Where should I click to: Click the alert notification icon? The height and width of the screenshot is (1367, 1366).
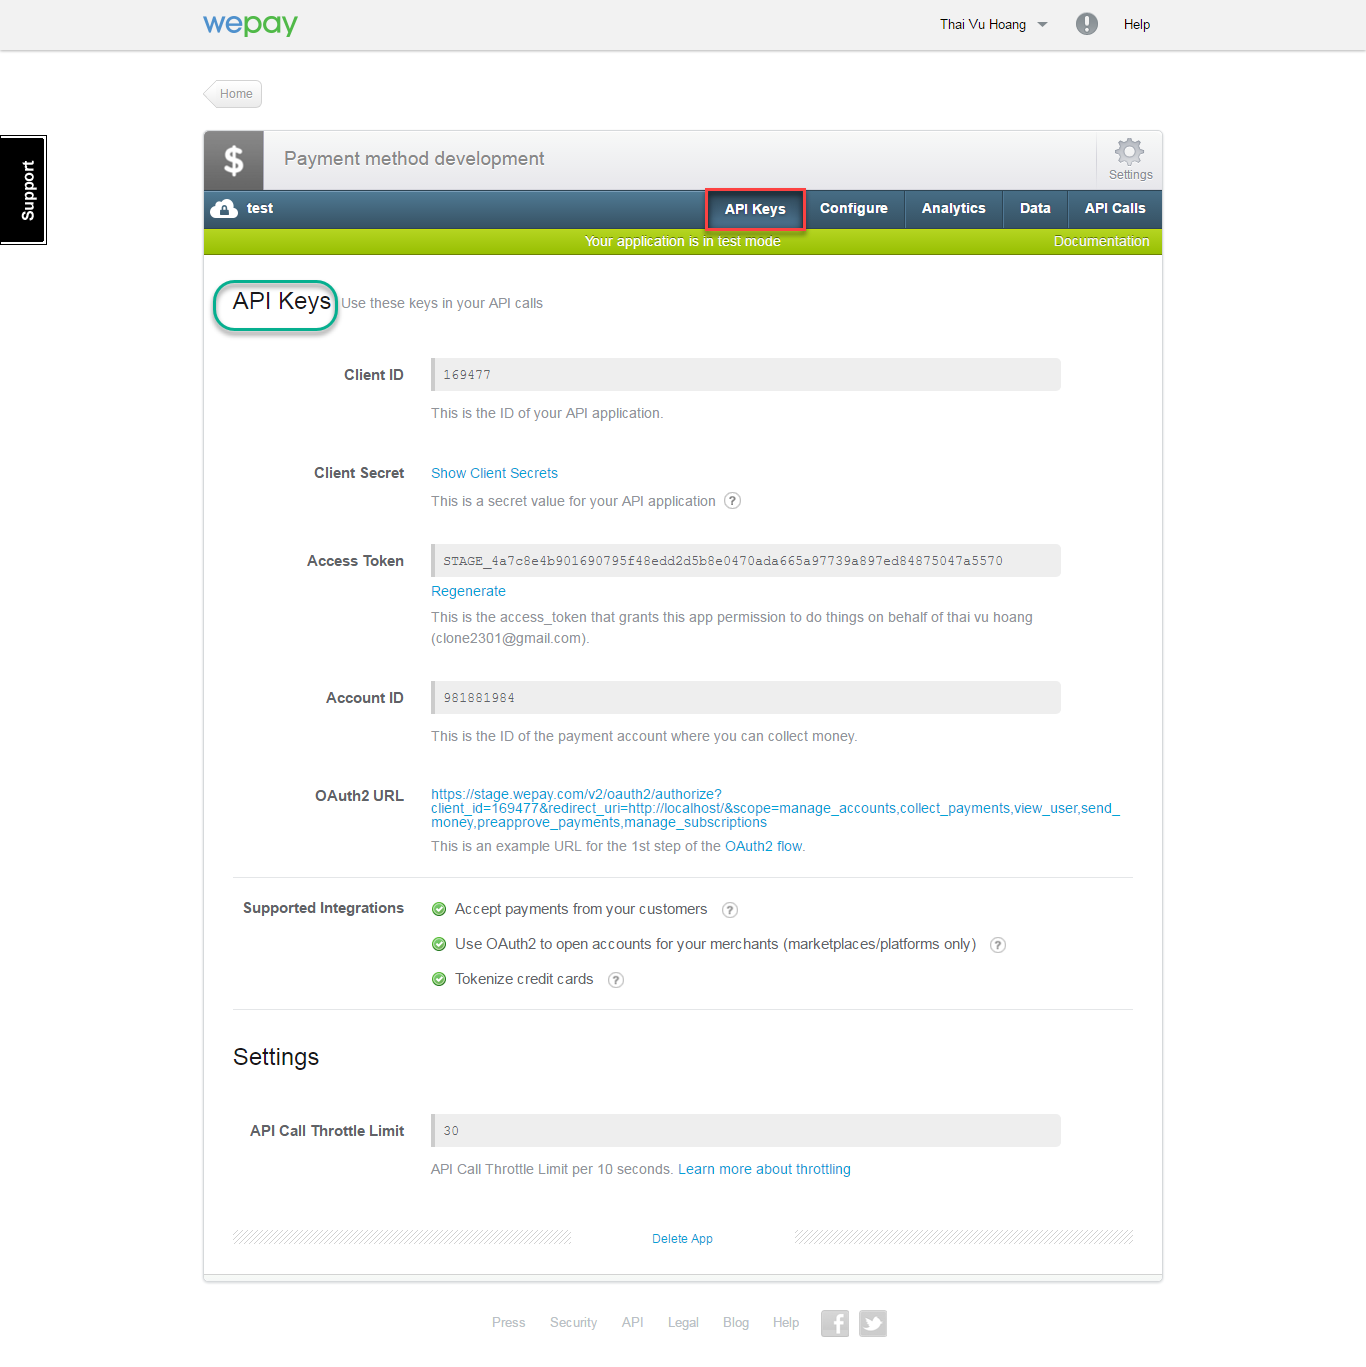click(1086, 24)
